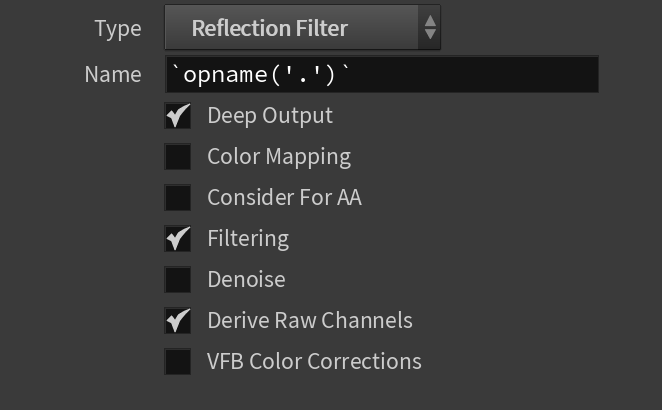Click the Type parameter label
662x410 pixels.
coord(118,29)
